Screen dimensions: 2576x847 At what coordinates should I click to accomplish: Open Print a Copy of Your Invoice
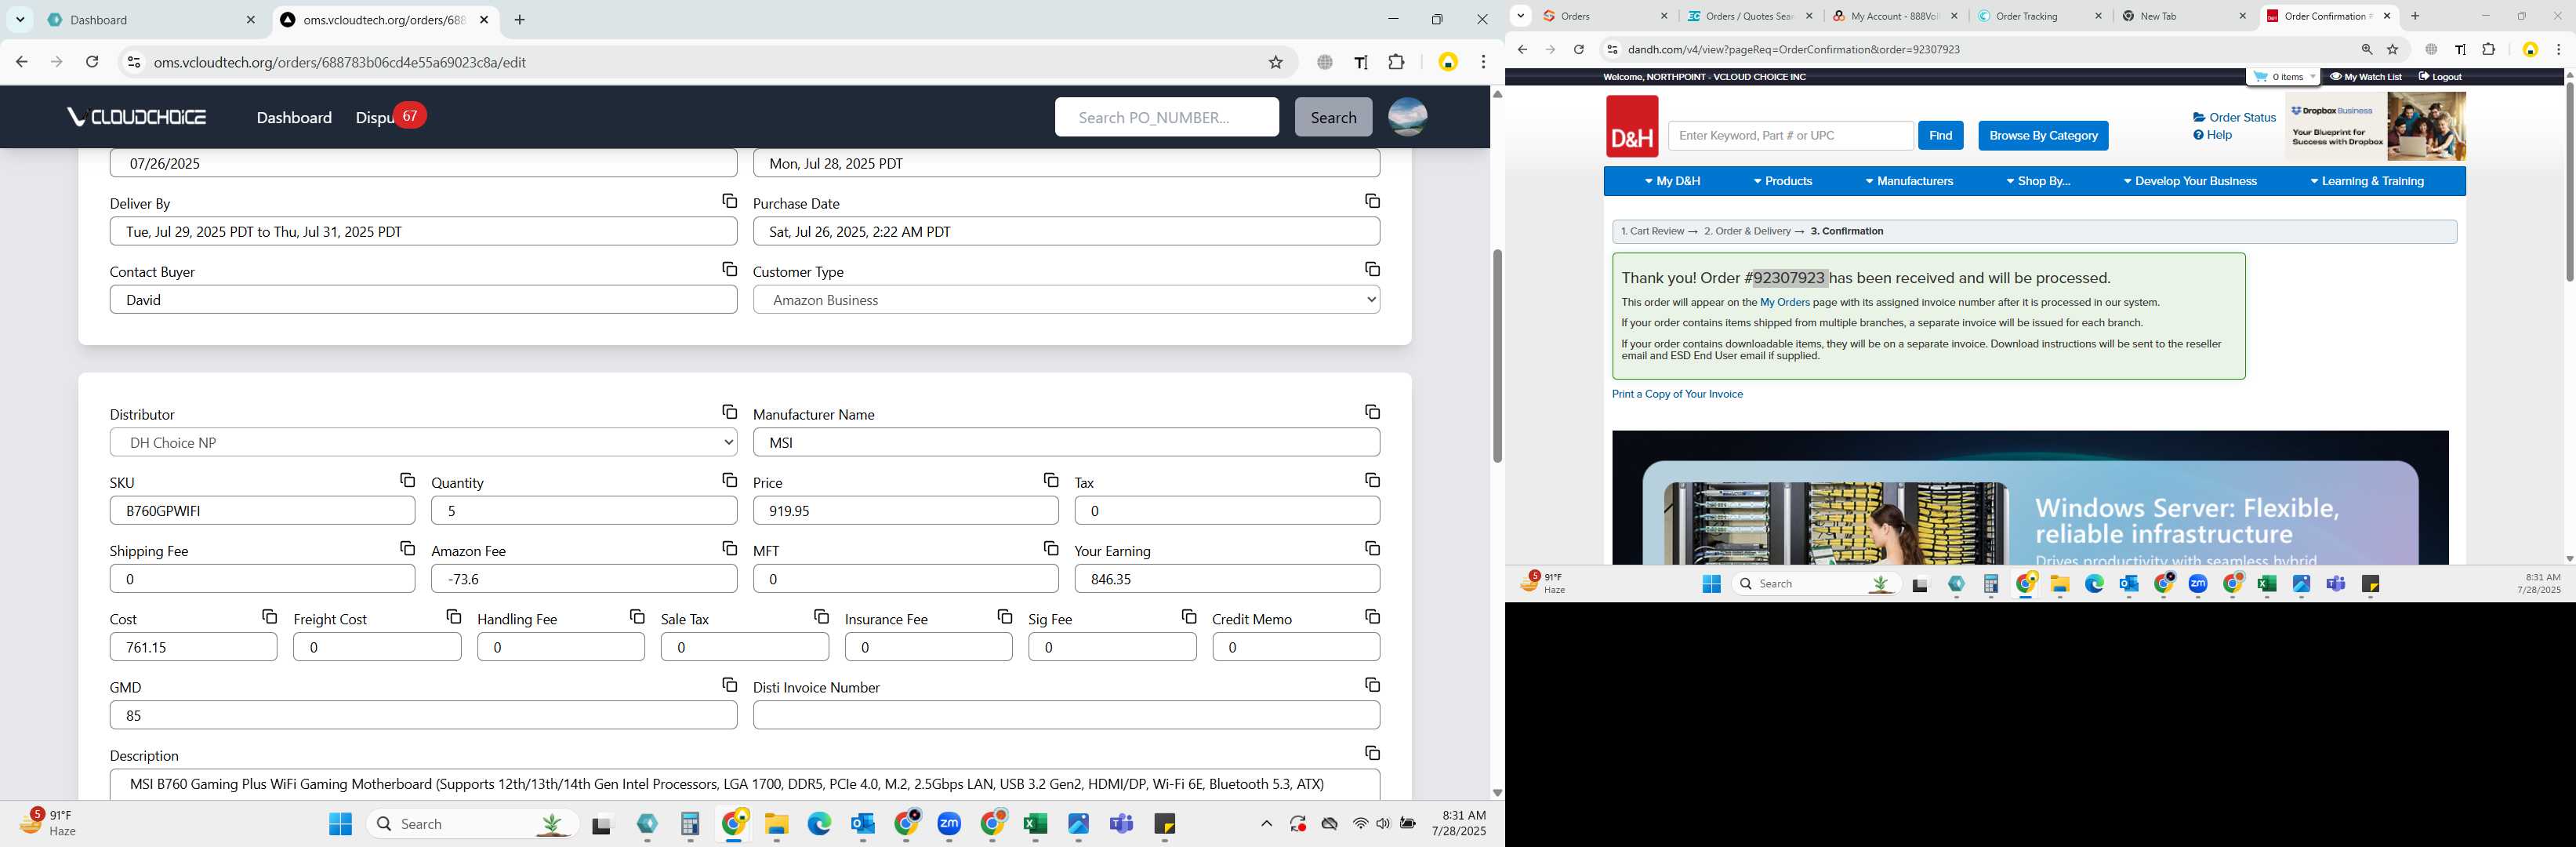[1677, 394]
